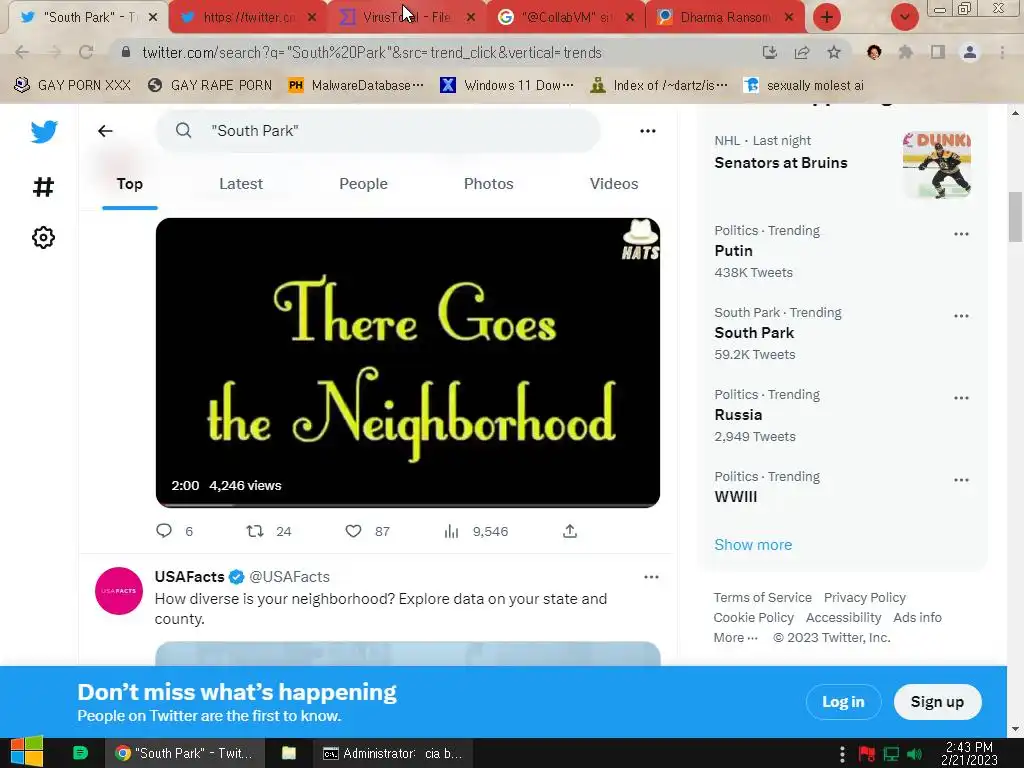Open more options for WWIII trend
The height and width of the screenshot is (768, 1024).
[x=961, y=479]
